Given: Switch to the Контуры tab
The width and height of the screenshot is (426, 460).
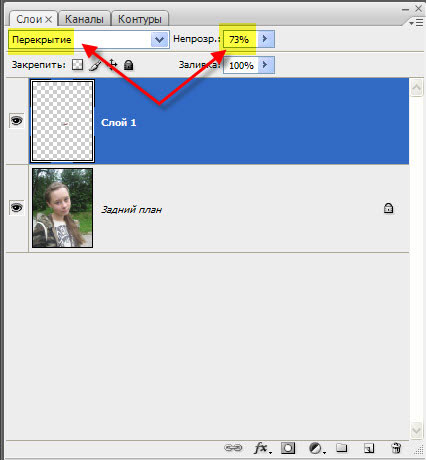Looking at the screenshot, I should point(140,19).
